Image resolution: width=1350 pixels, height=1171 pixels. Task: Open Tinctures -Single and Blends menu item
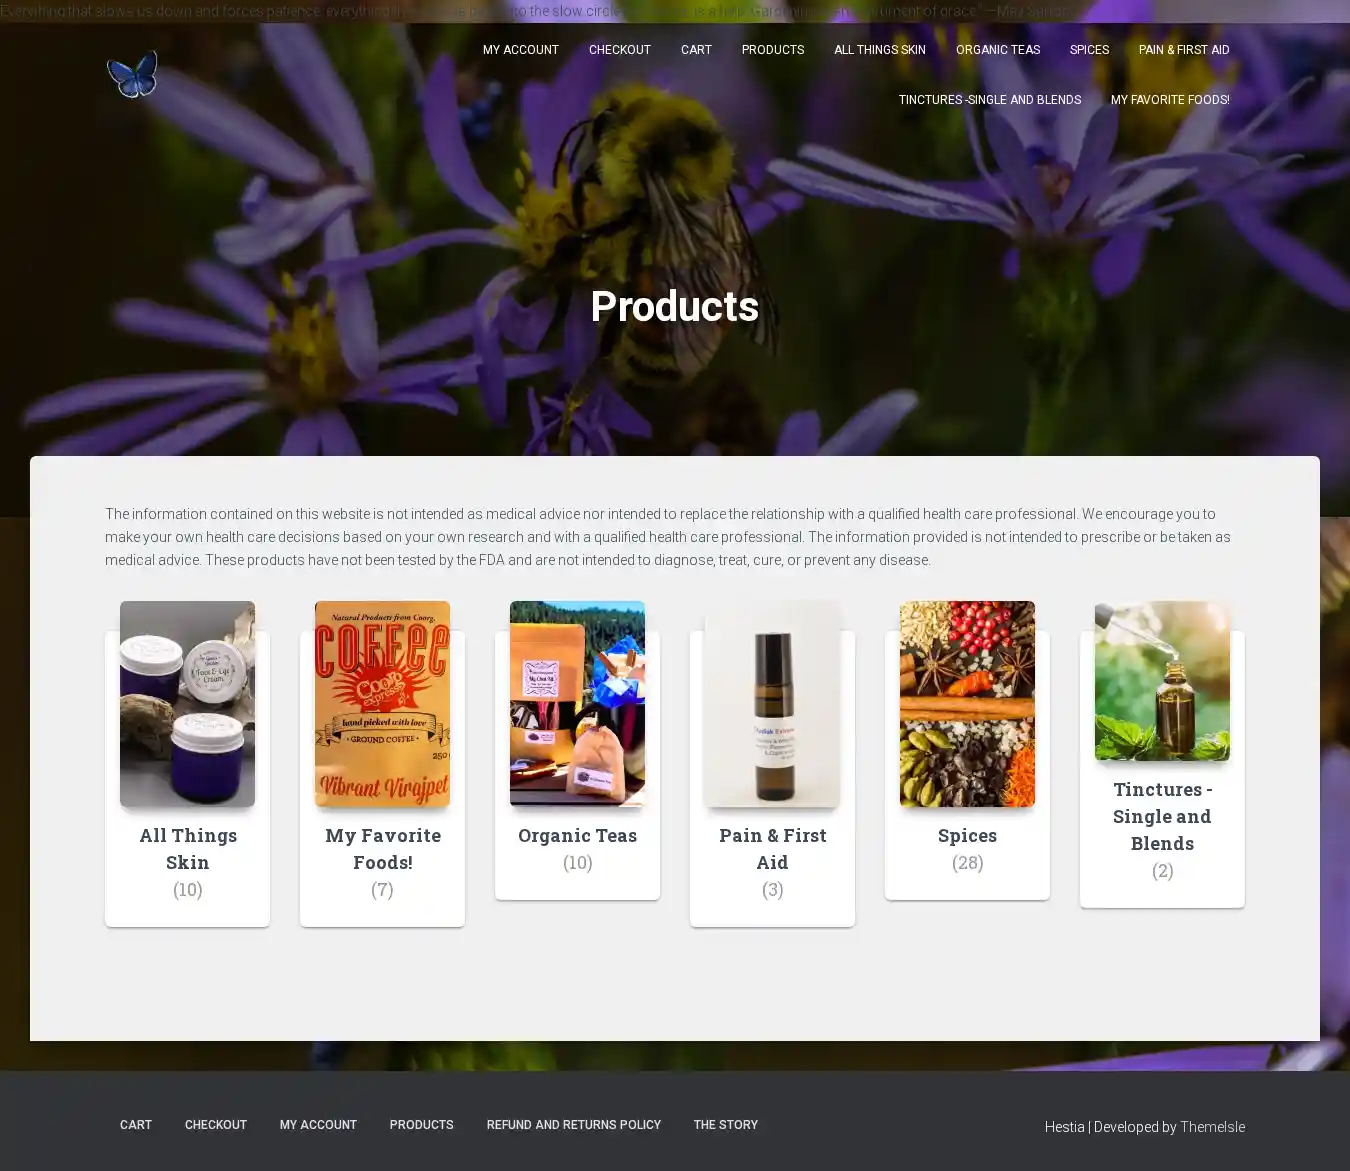pos(989,100)
